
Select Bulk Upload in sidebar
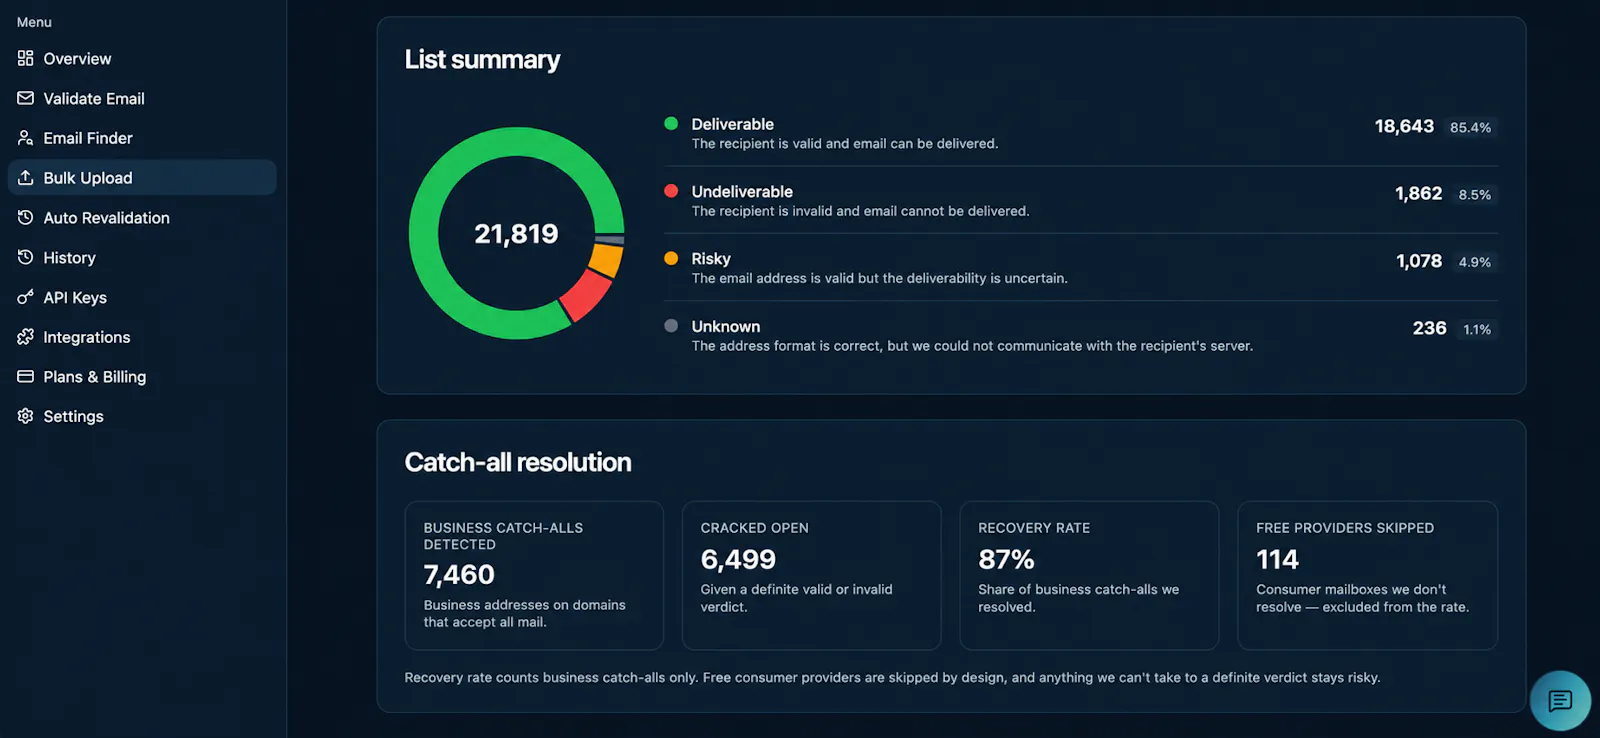pyautogui.click(x=142, y=177)
